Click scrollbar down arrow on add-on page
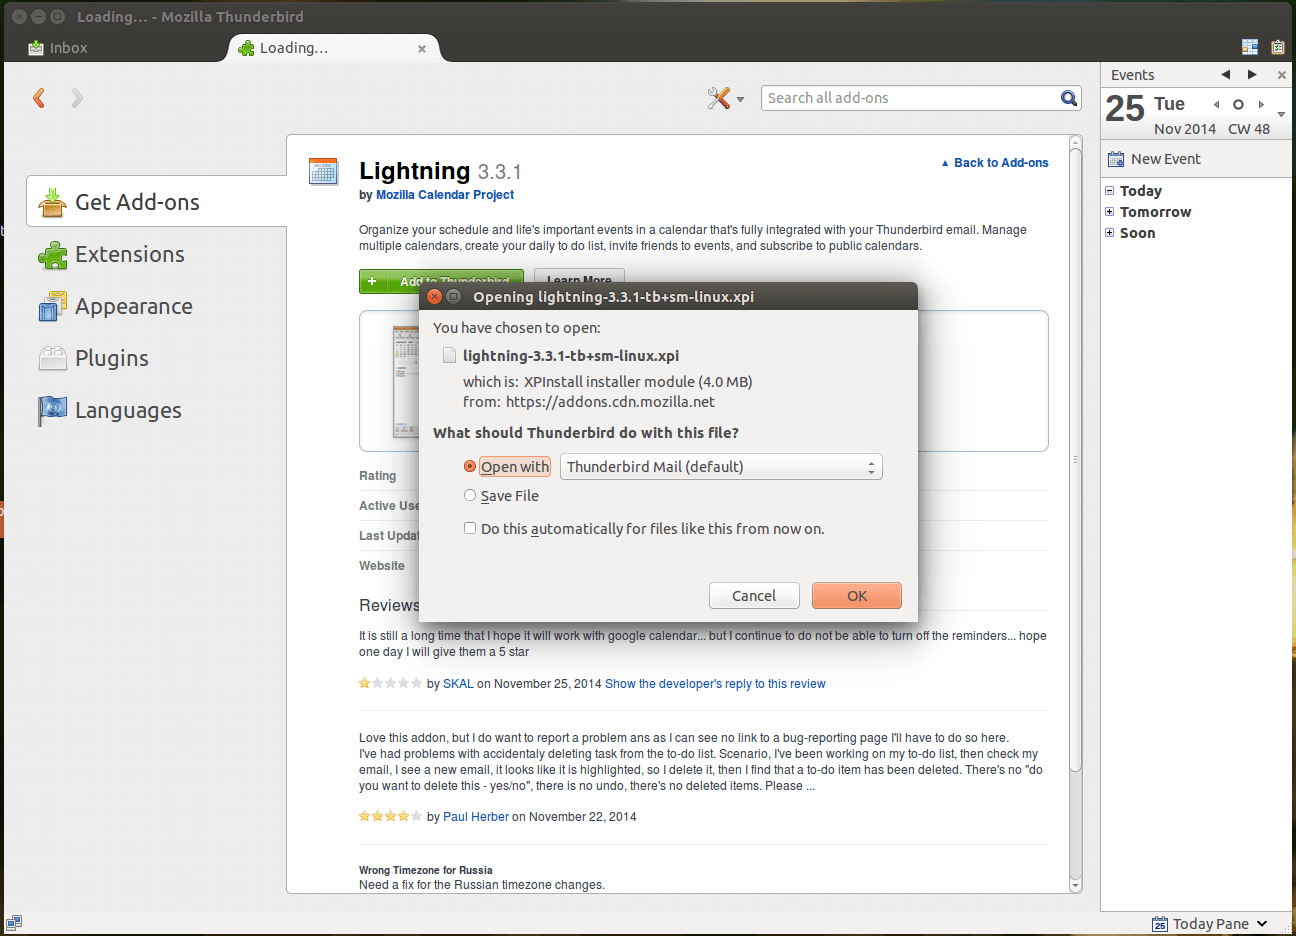1296x936 pixels. pyautogui.click(x=1076, y=885)
